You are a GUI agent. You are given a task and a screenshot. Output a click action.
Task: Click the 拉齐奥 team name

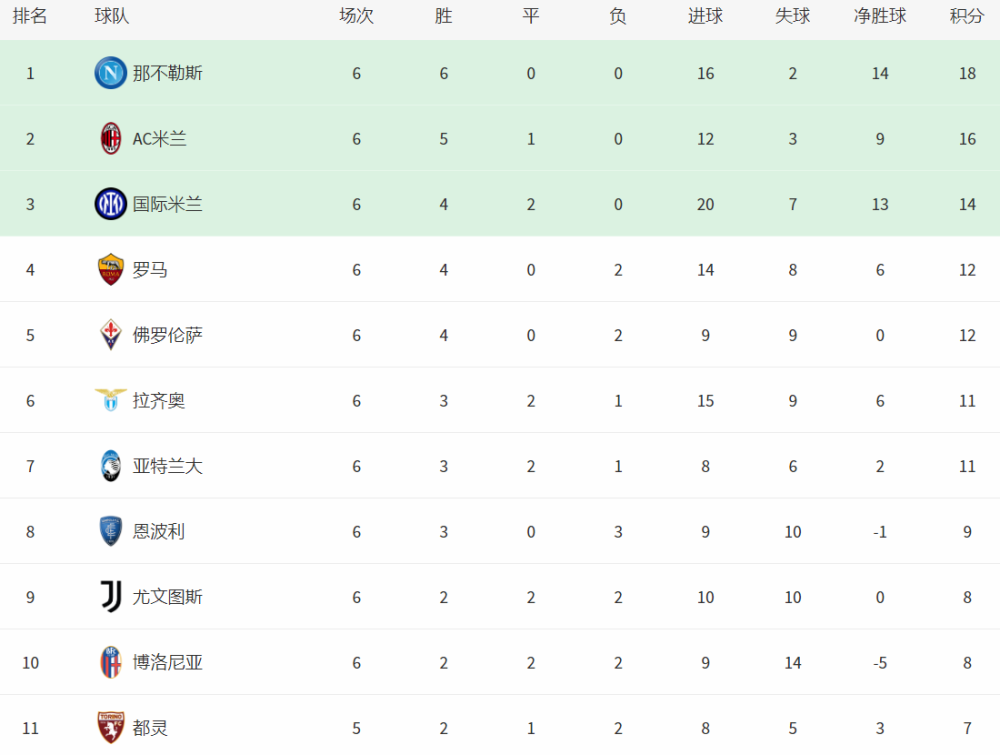pyautogui.click(x=158, y=401)
